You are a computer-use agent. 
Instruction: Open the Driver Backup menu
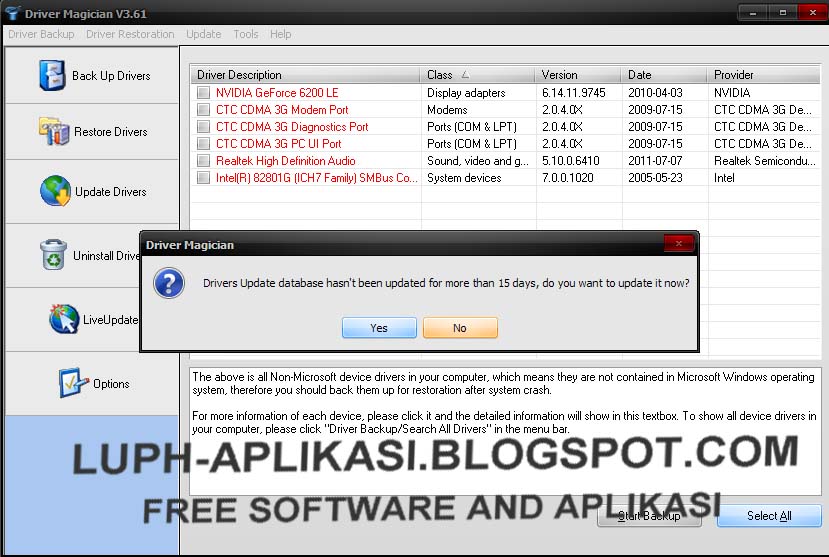pos(41,34)
